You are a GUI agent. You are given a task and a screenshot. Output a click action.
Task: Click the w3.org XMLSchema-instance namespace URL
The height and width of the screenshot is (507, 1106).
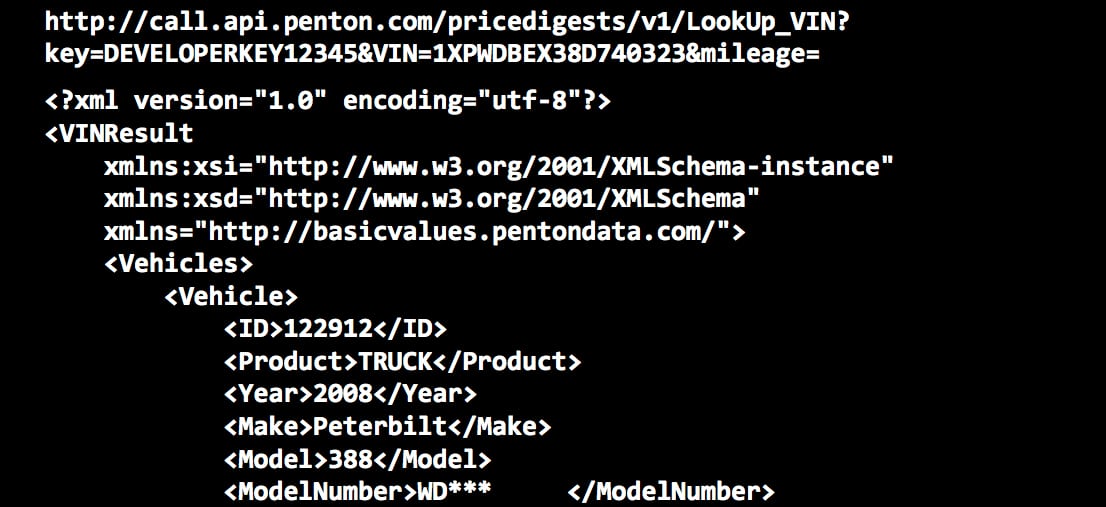[x=574, y=166]
